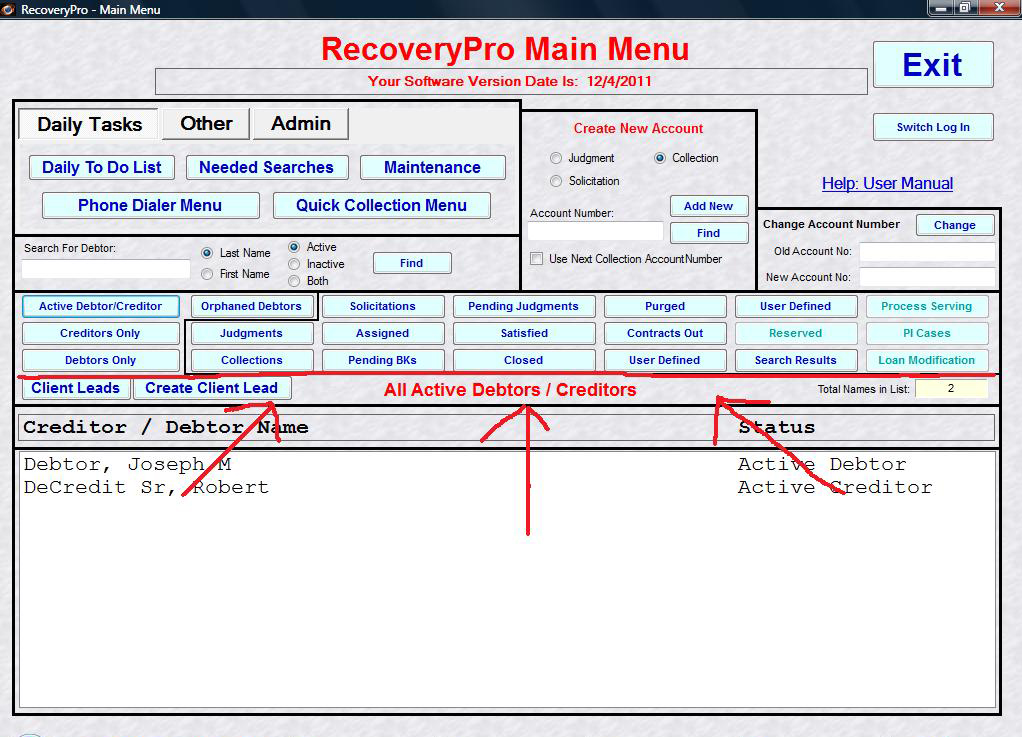Viewport: 1022px width, 737px height.
Task: Select the Inactive debtor filter
Action: 294,264
